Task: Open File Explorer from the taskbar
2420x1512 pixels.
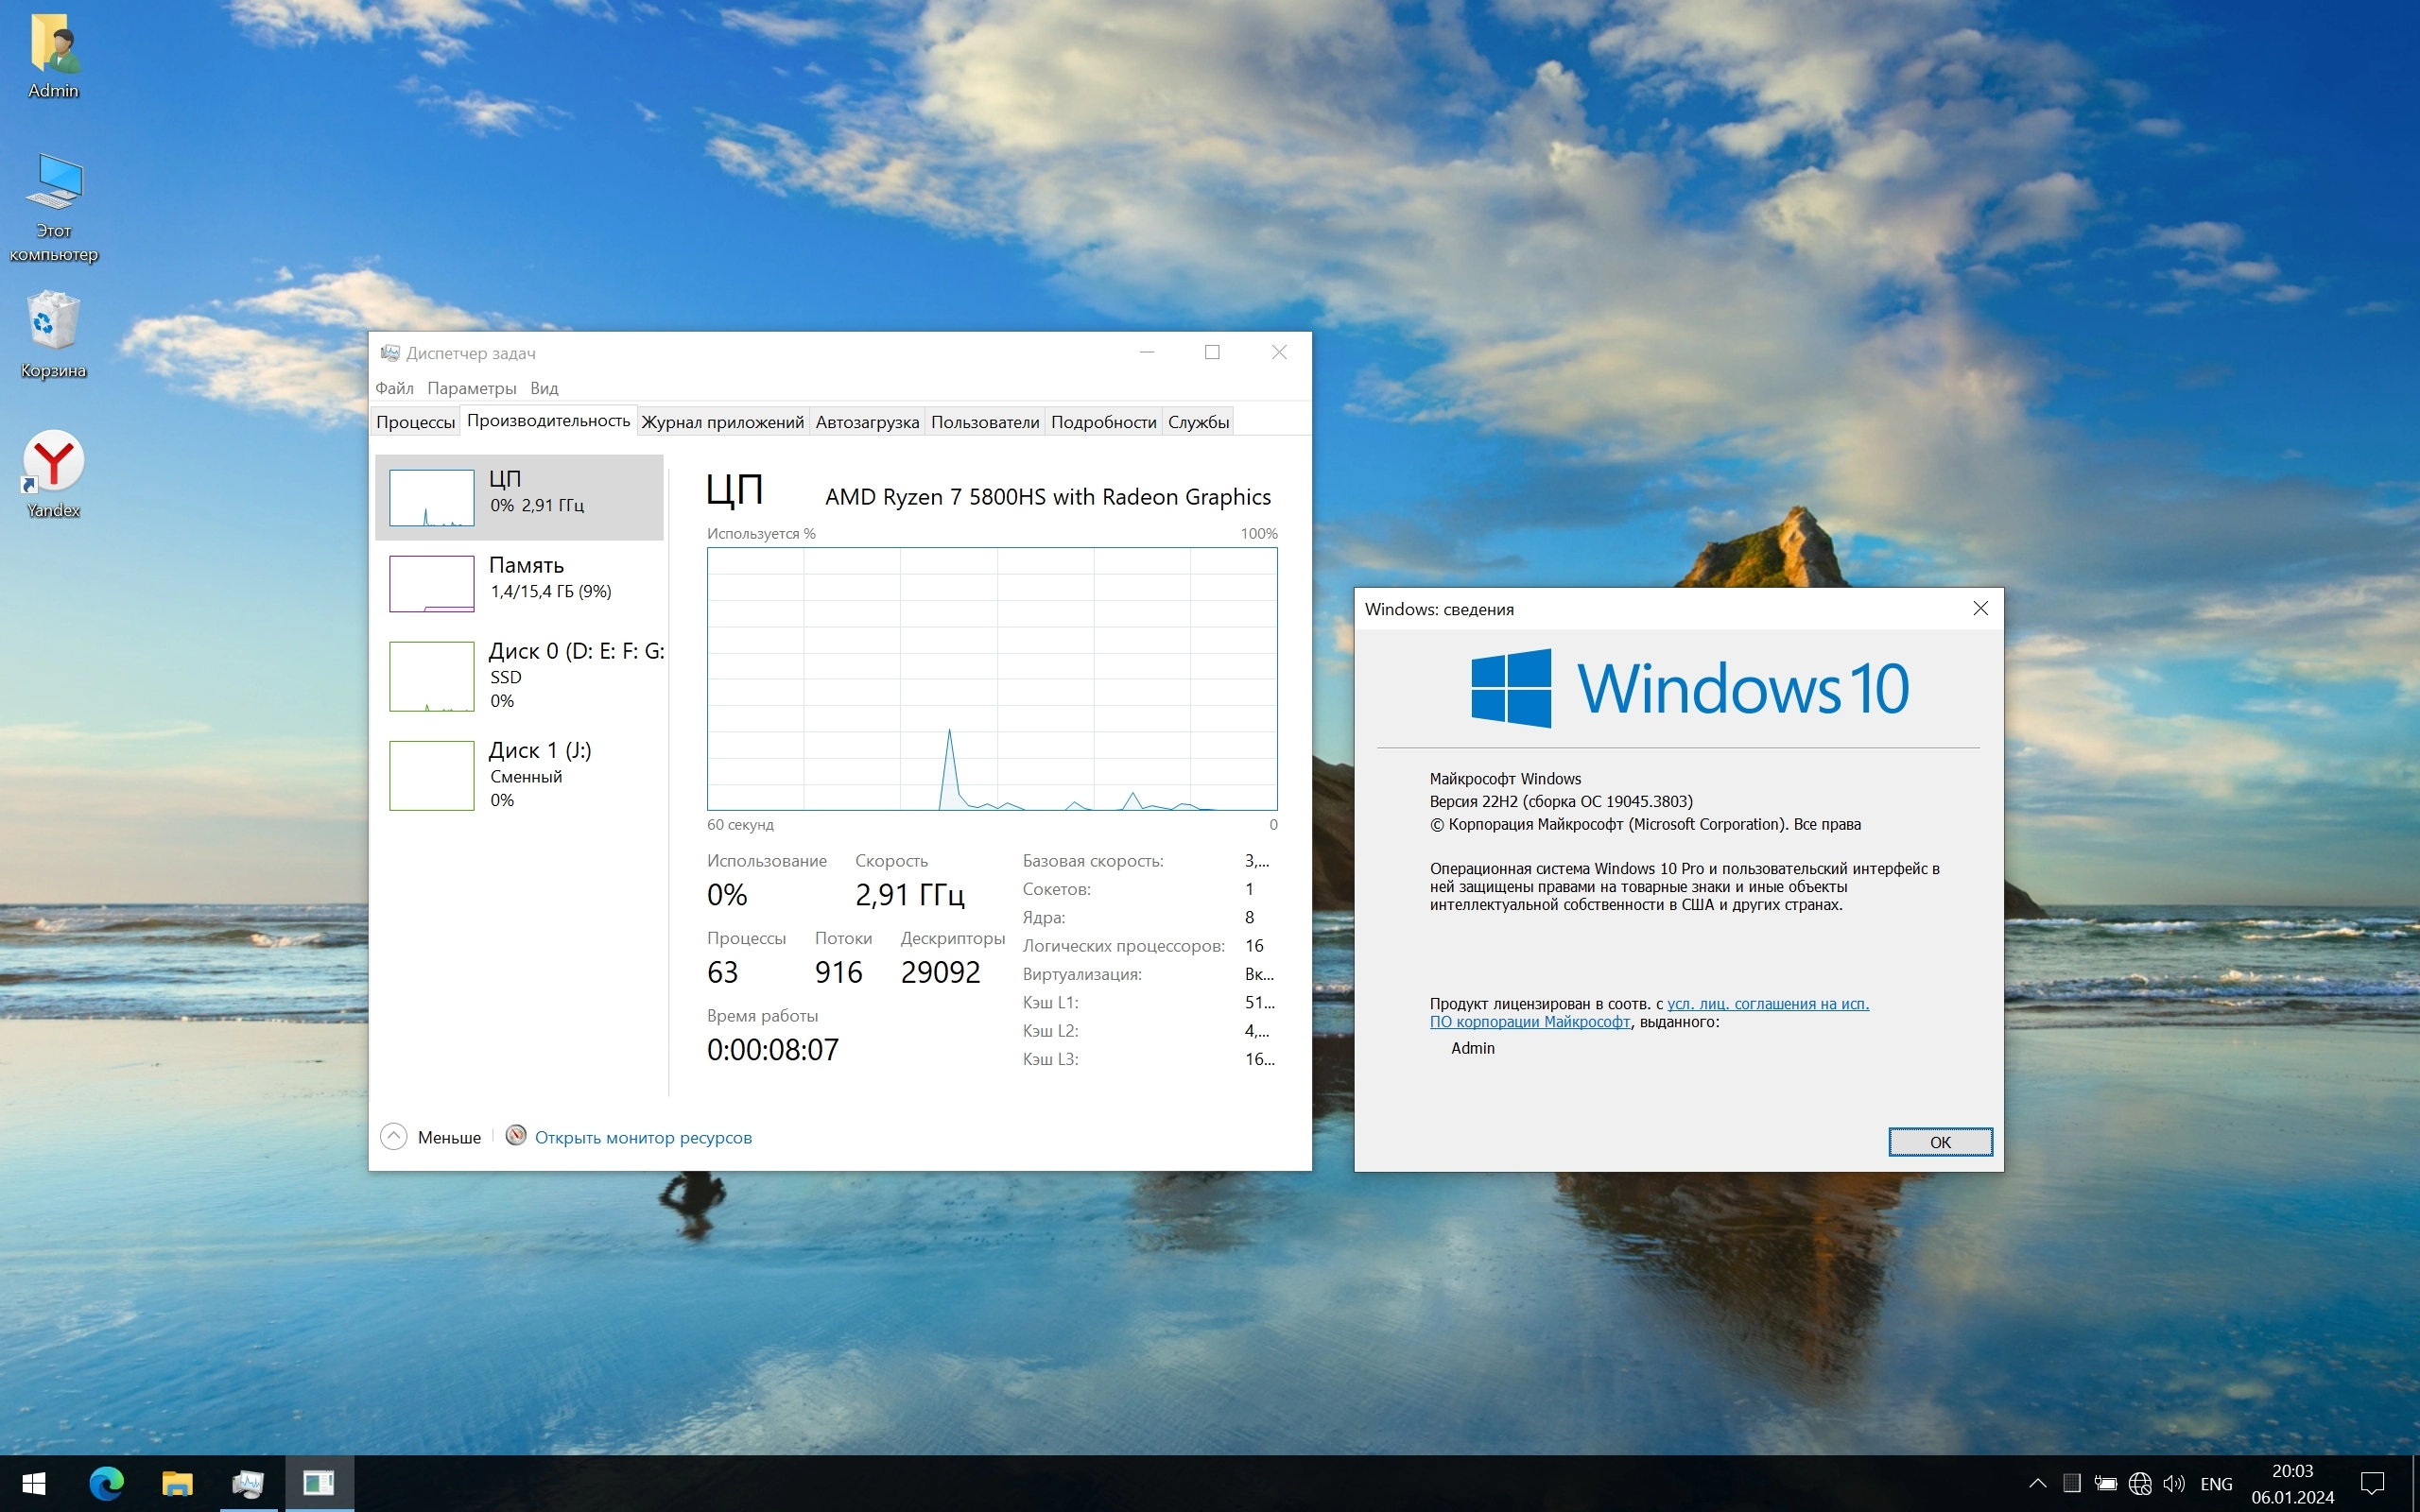Action: click(177, 1482)
